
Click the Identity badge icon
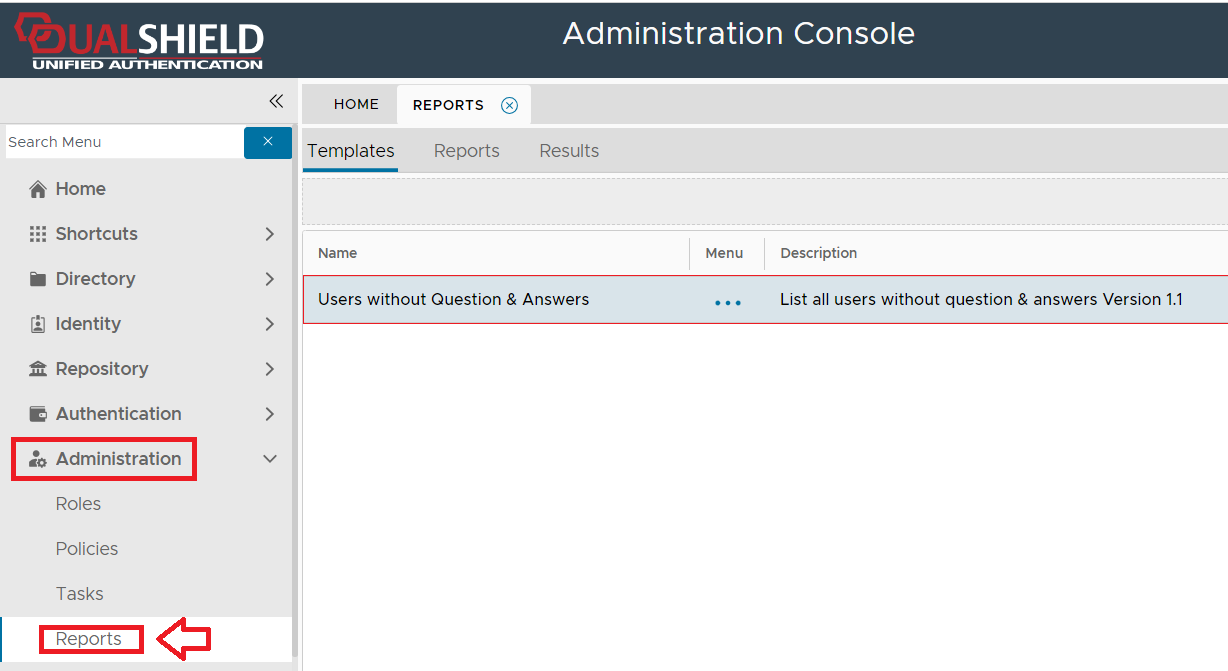(38, 324)
